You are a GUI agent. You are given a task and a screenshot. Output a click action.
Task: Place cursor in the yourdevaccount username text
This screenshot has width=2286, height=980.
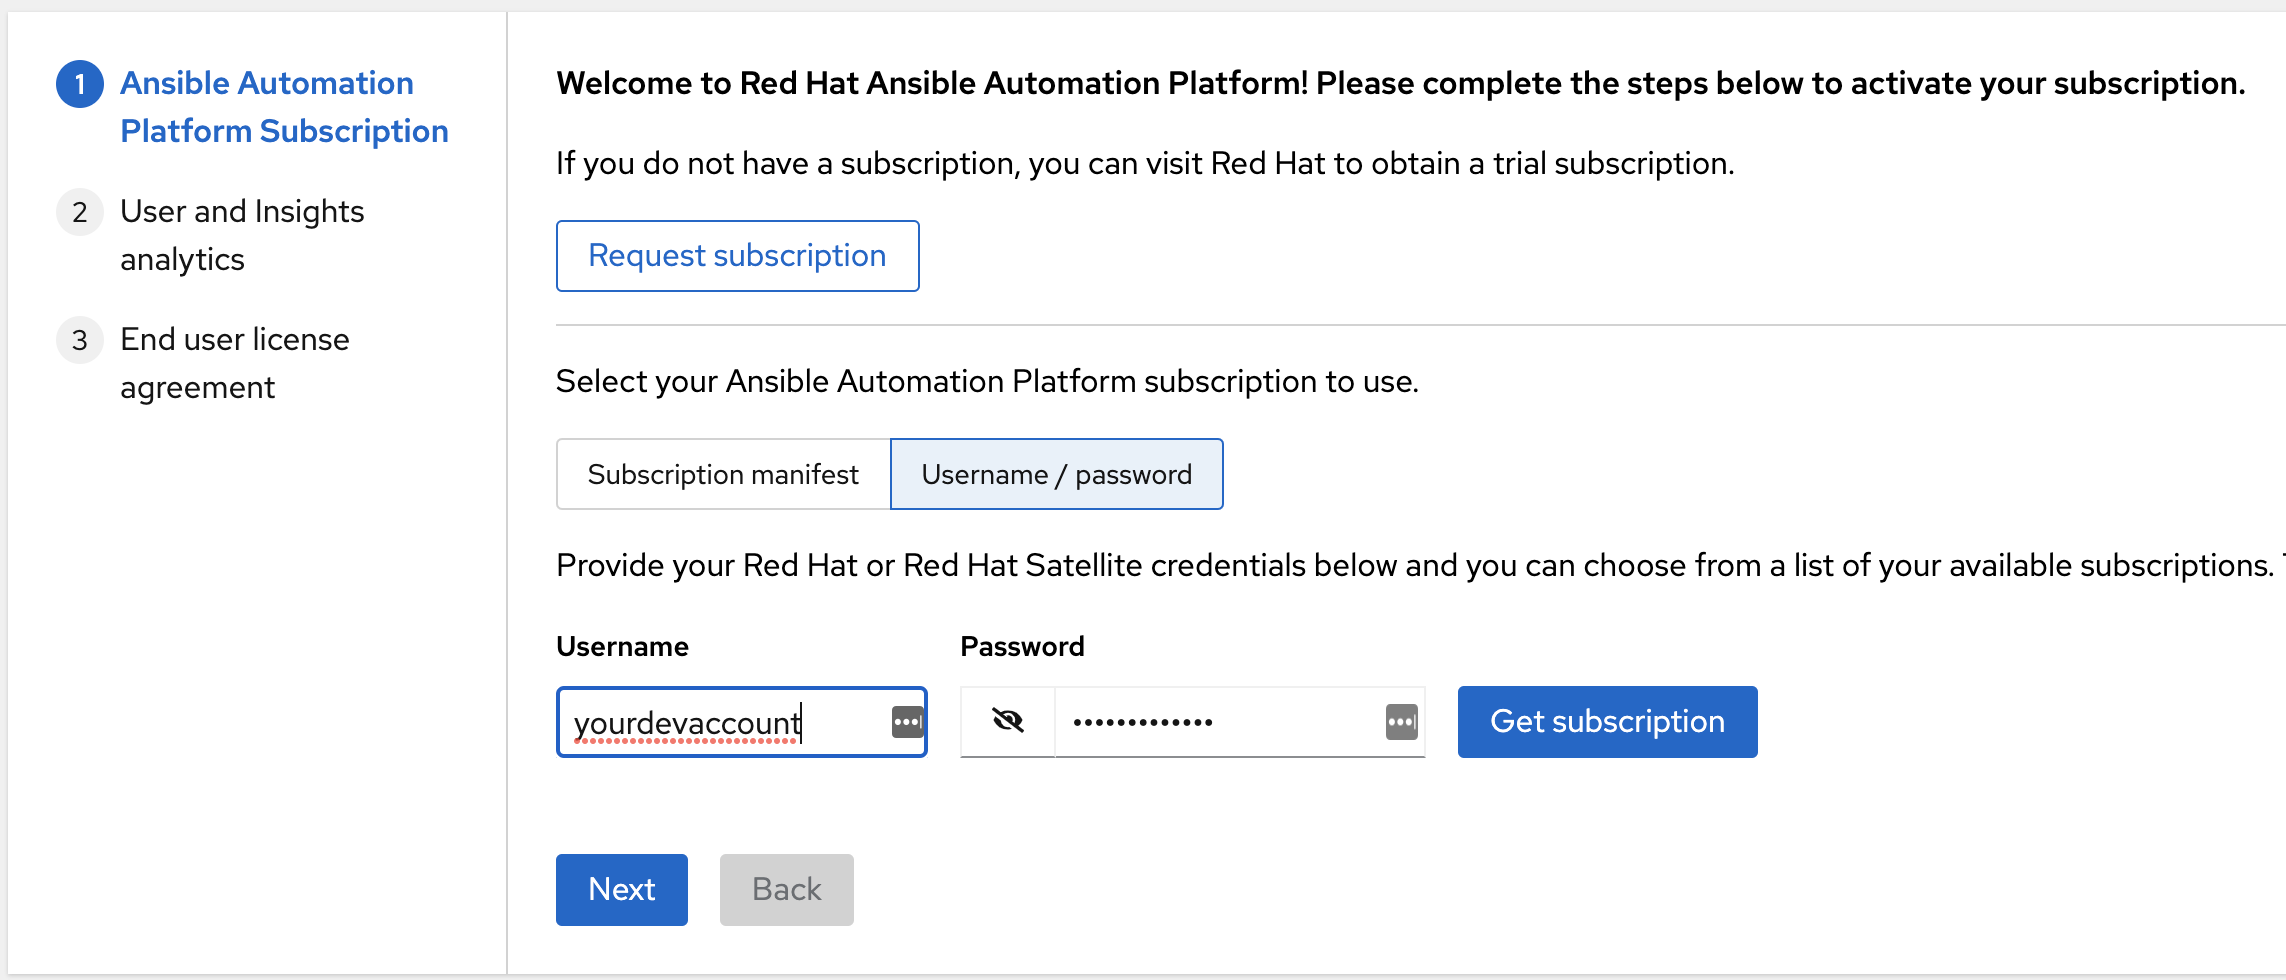(686, 719)
